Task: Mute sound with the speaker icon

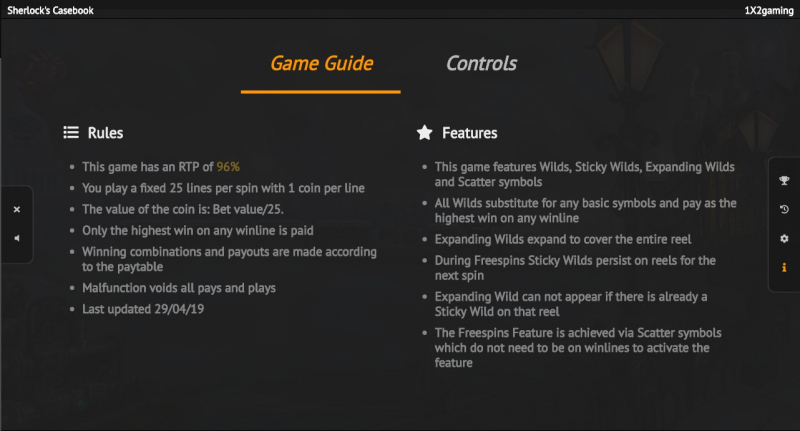Action: coord(17,238)
